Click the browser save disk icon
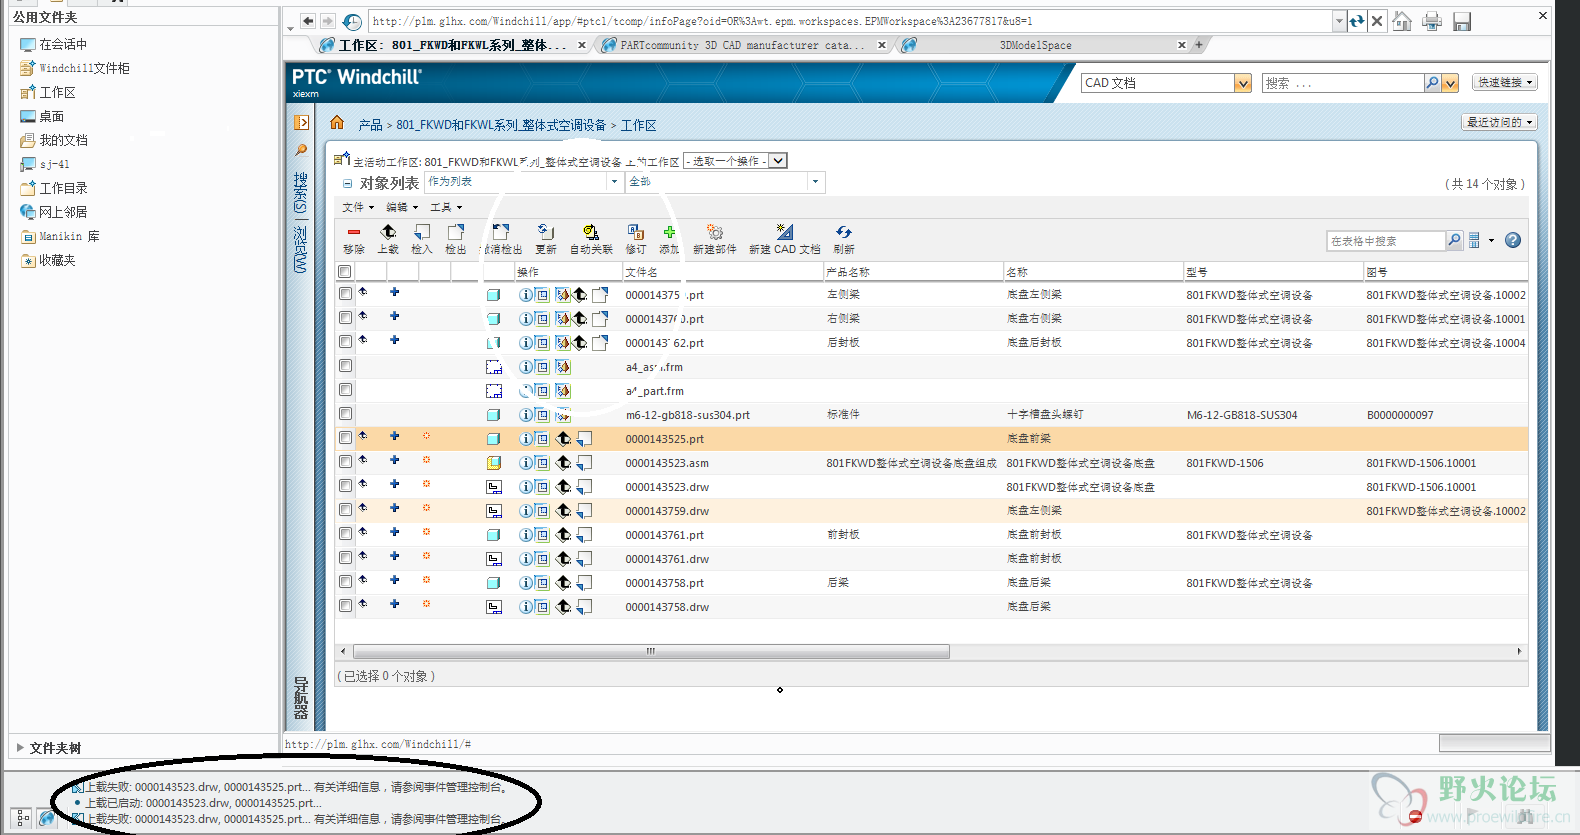The width and height of the screenshot is (1580, 835). tap(1462, 21)
